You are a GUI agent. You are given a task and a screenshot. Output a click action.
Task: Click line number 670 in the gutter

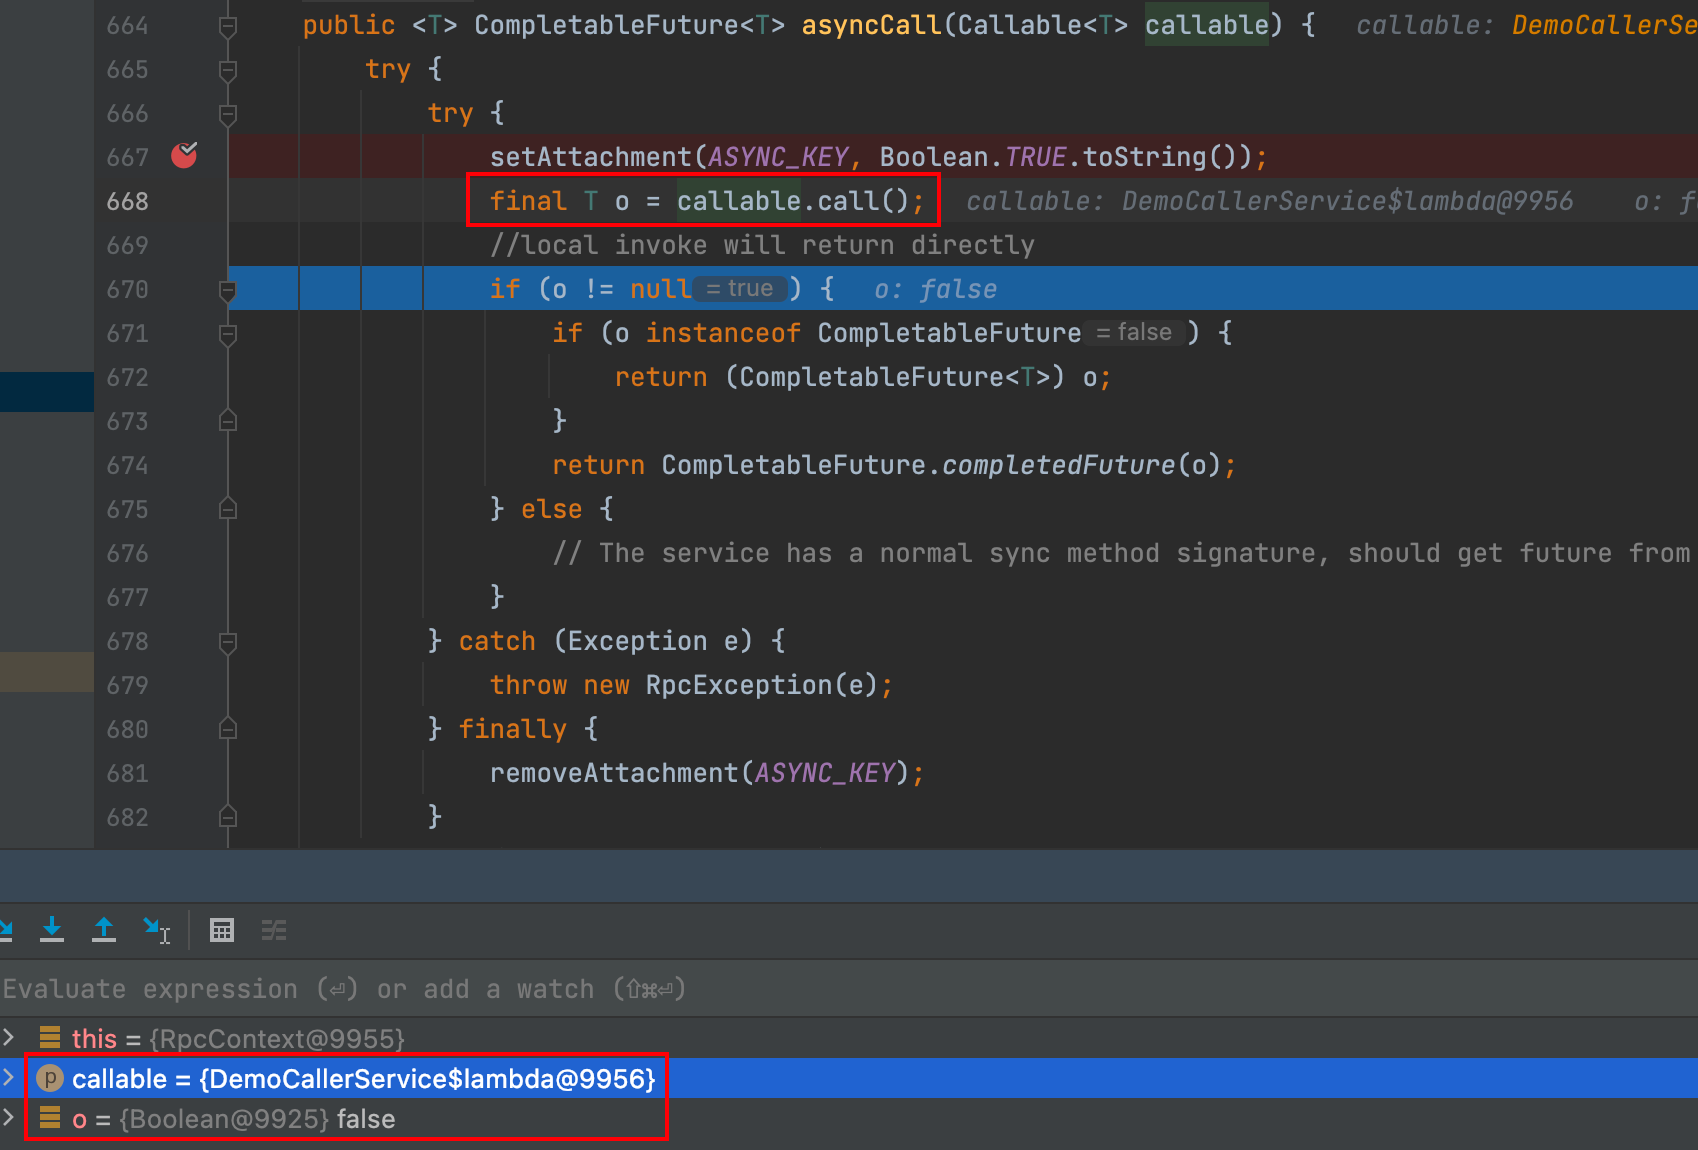click(128, 289)
